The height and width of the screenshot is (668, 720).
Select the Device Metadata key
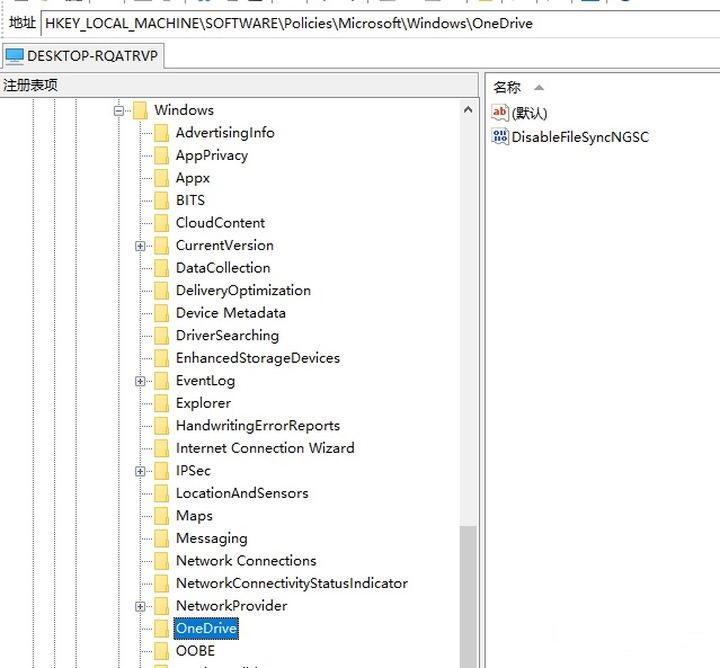(x=231, y=313)
